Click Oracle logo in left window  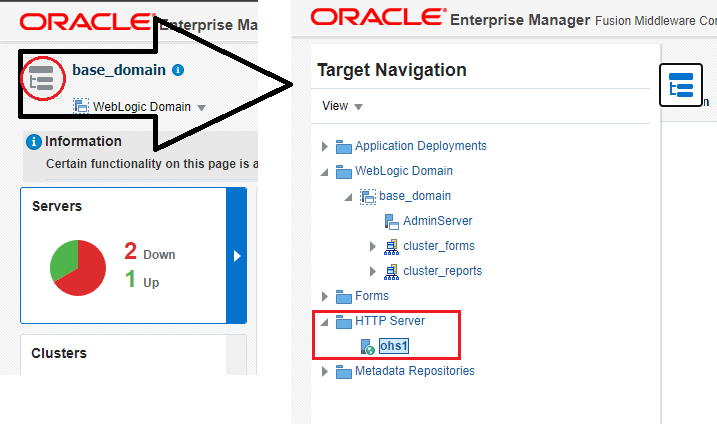(88, 21)
